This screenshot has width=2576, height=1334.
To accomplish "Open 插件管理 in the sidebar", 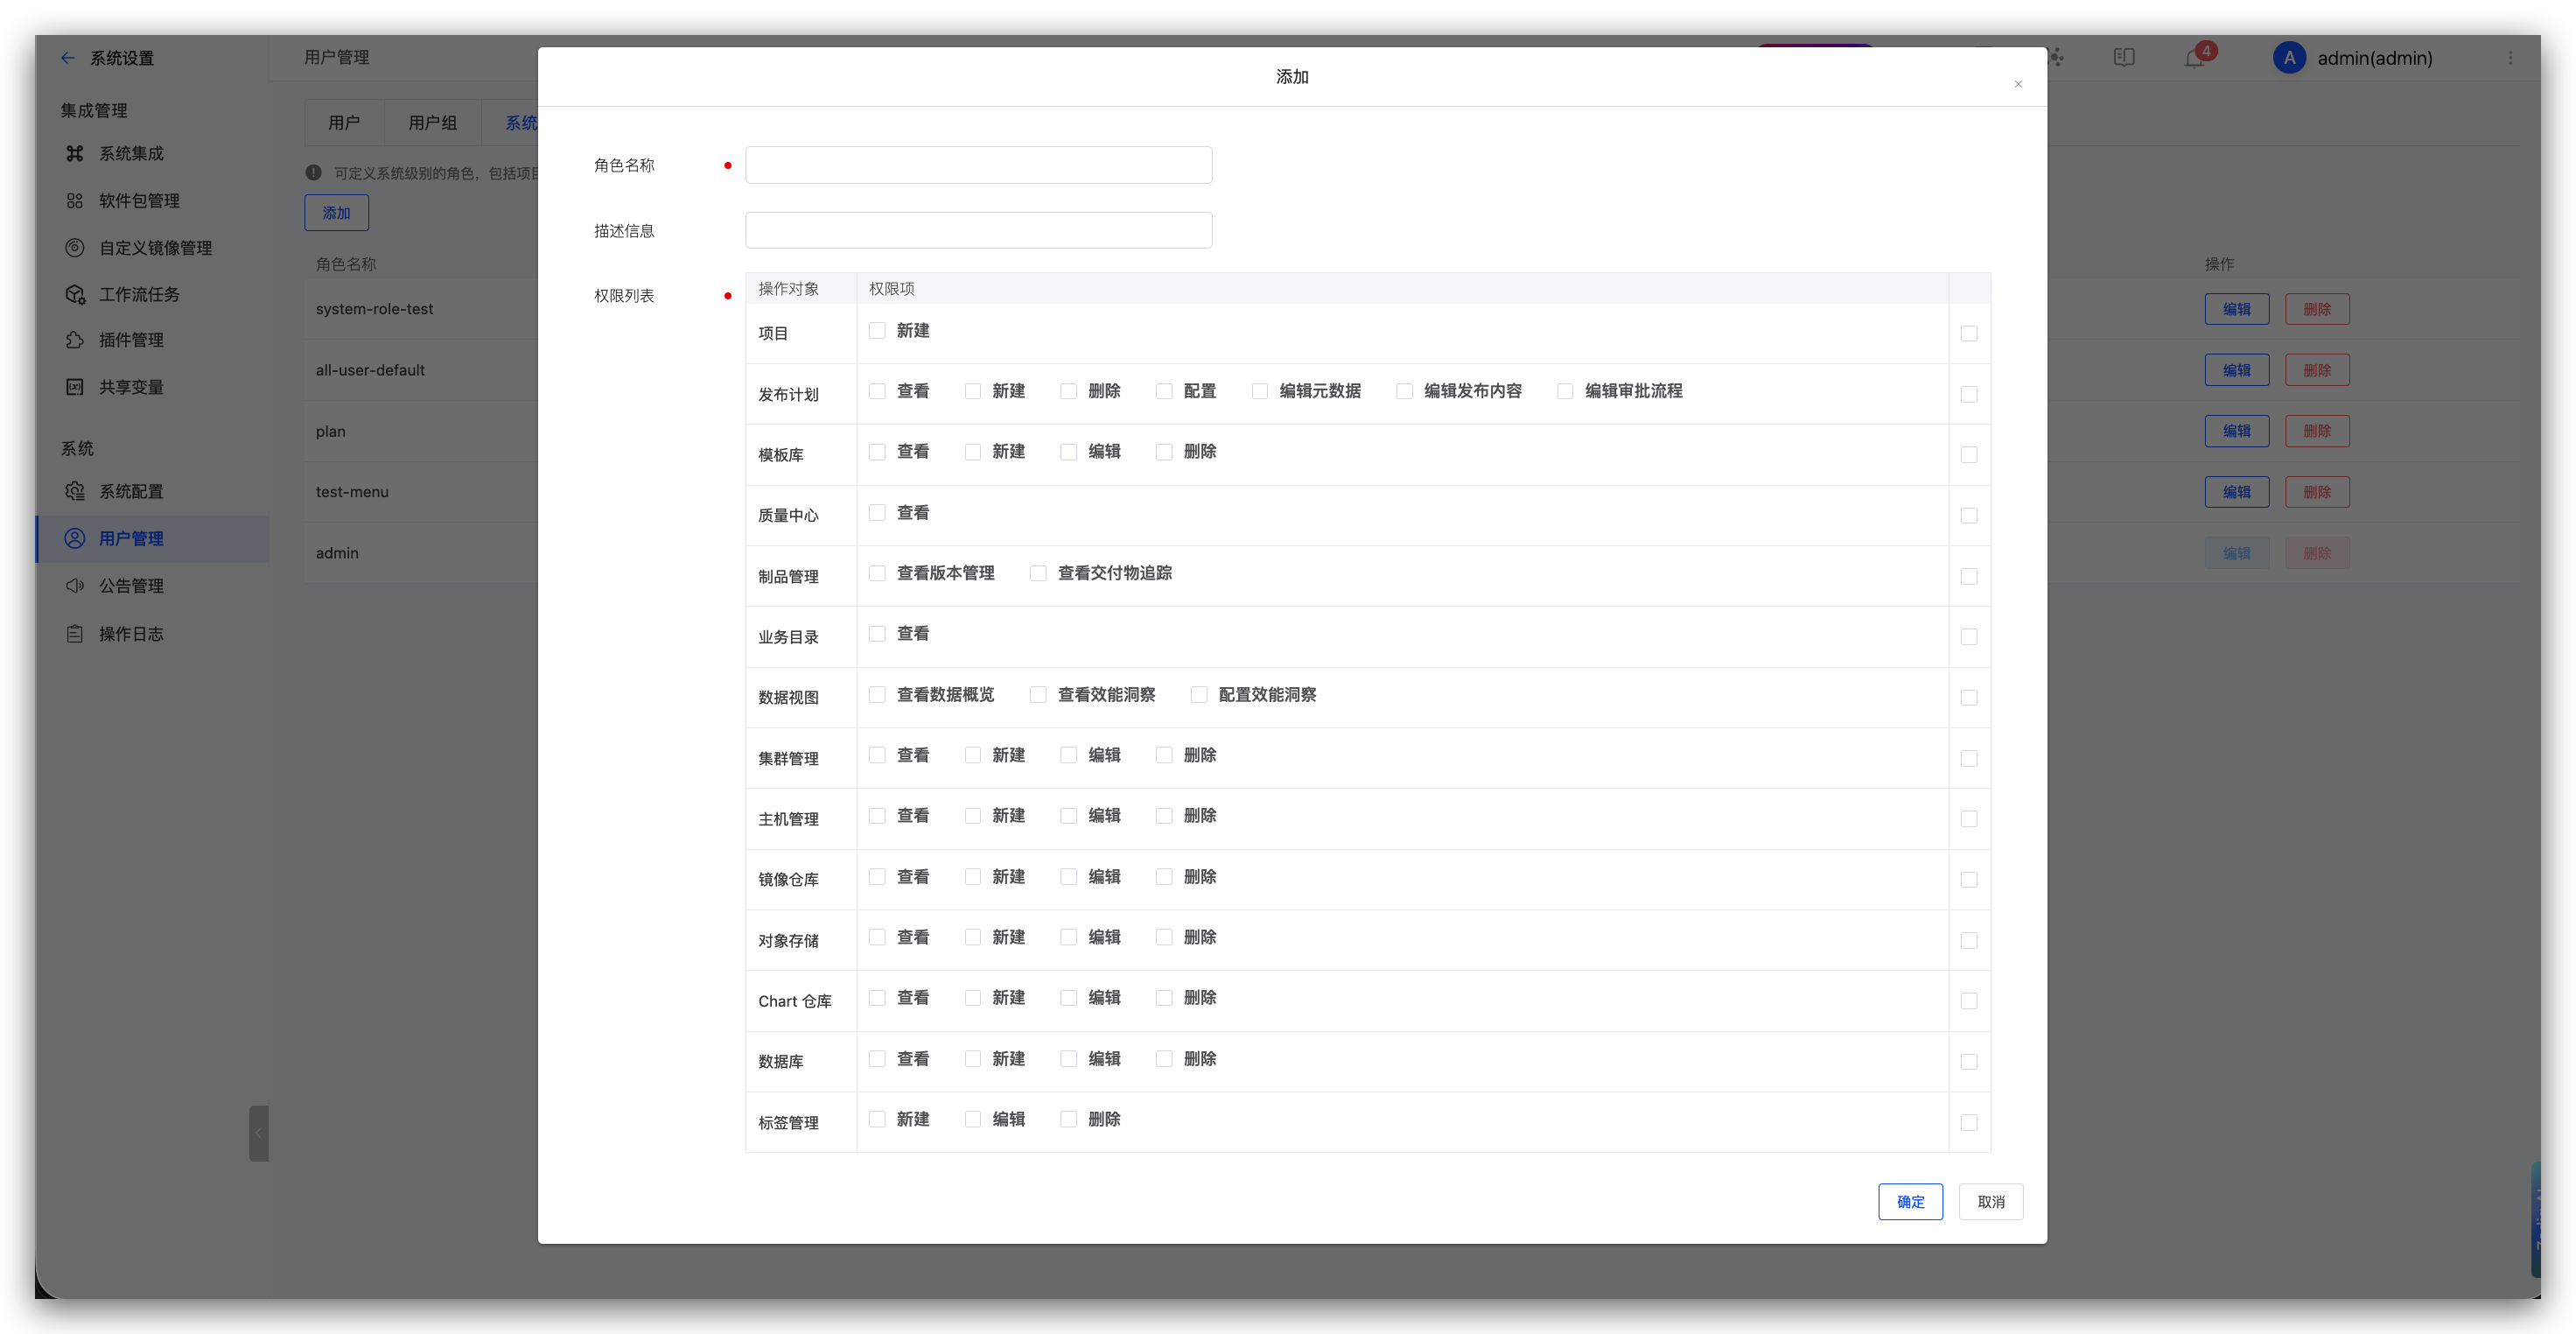I will [130, 340].
